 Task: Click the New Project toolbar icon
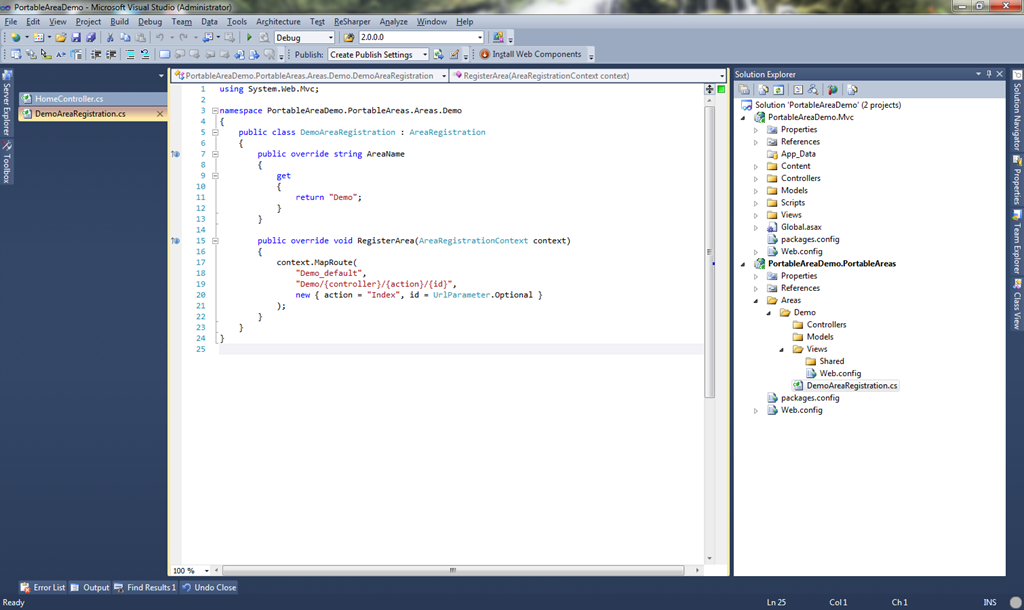point(15,37)
